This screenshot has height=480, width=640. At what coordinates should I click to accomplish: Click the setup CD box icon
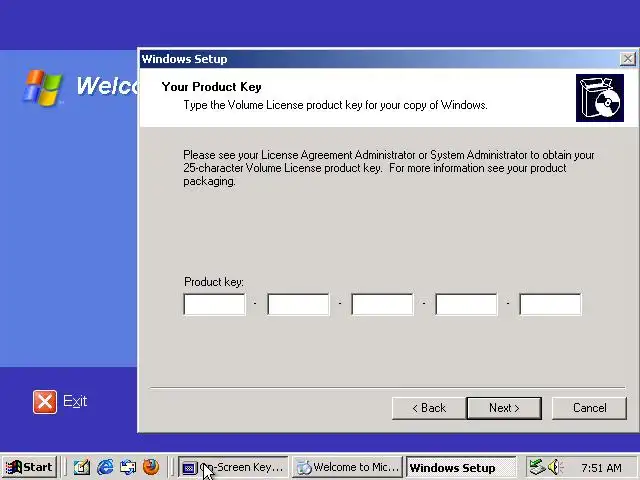600,98
